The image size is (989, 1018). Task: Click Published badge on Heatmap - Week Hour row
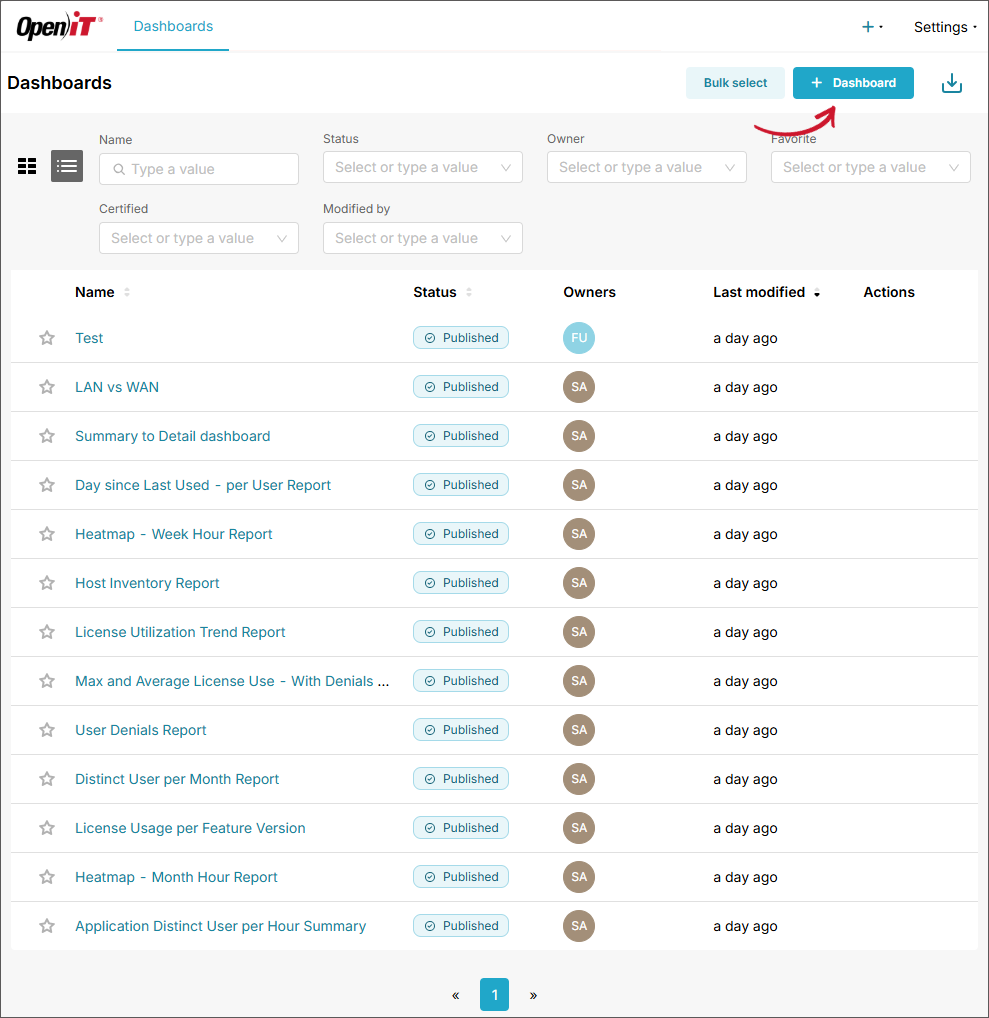point(461,534)
